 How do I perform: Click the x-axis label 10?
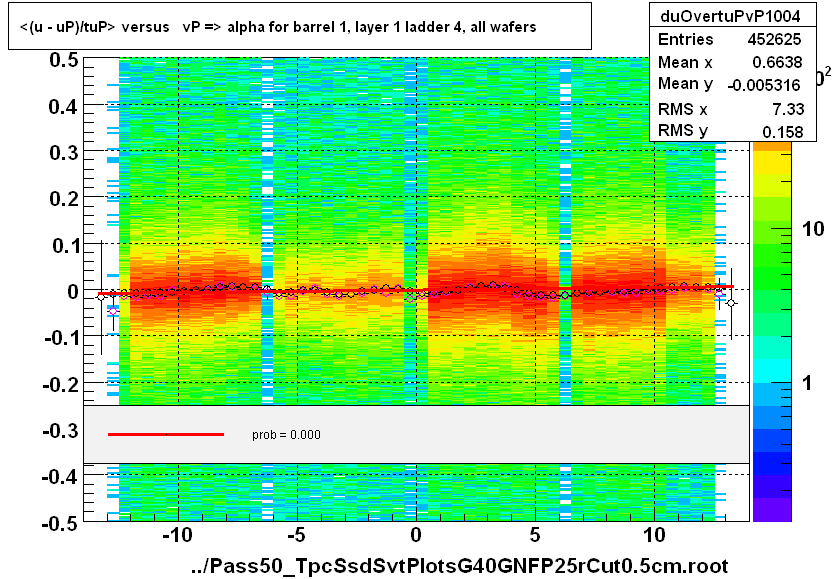654,535
